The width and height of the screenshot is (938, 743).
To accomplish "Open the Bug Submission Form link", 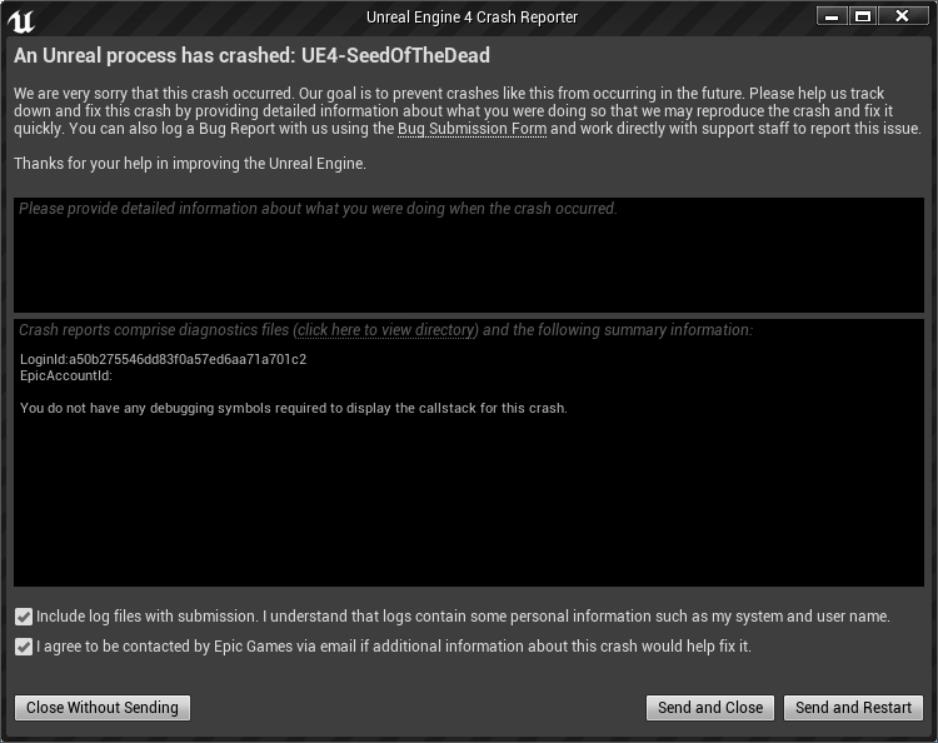I will pyautogui.click(x=472, y=129).
